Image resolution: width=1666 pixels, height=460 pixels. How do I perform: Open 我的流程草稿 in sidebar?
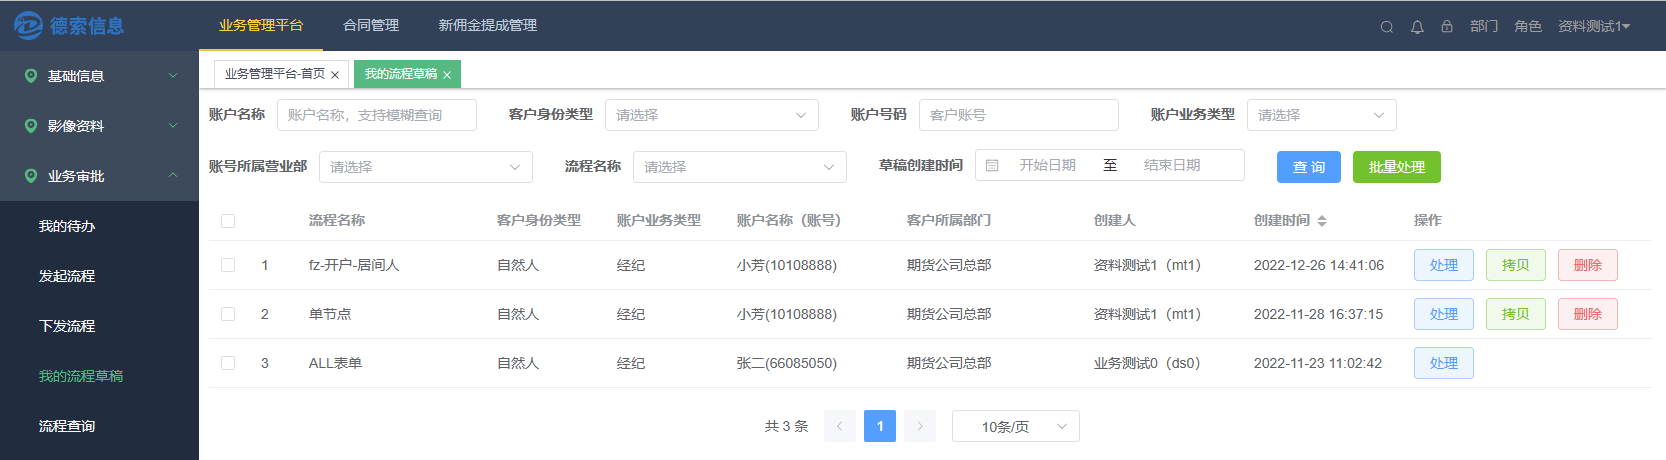pos(99,376)
